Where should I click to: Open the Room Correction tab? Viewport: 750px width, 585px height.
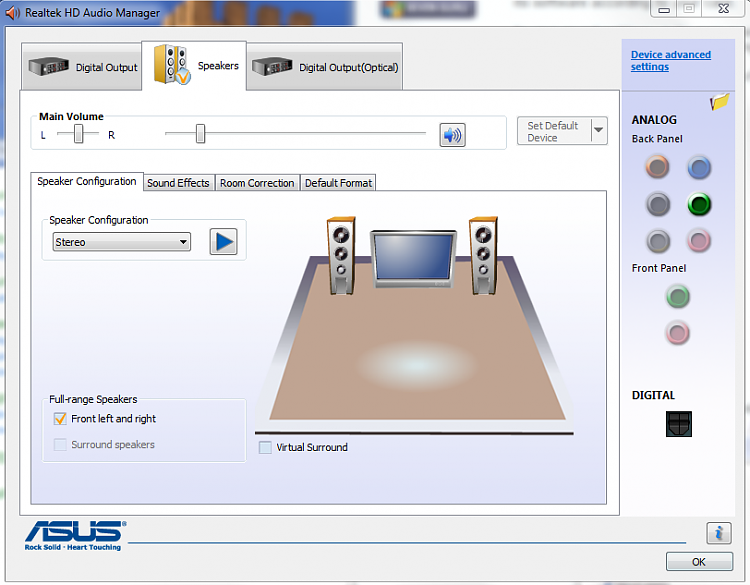click(257, 183)
